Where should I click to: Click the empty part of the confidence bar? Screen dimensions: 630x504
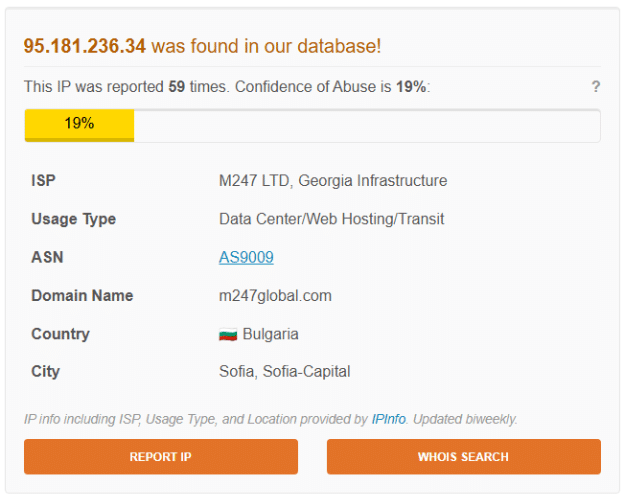(366, 125)
